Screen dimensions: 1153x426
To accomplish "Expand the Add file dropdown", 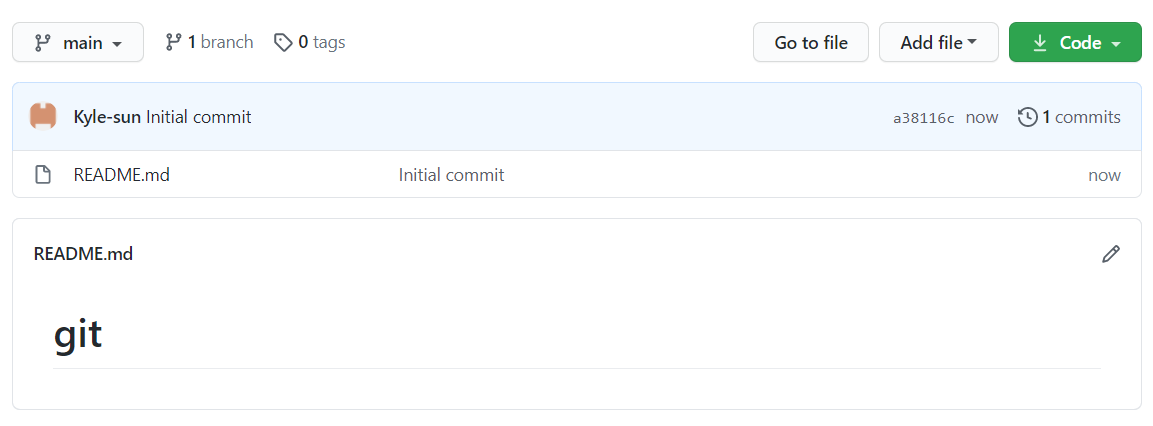I will pyautogui.click(x=938, y=43).
